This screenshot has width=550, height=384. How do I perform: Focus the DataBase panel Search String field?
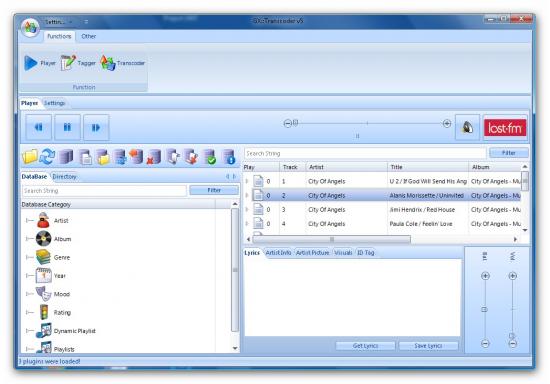click(x=104, y=191)
